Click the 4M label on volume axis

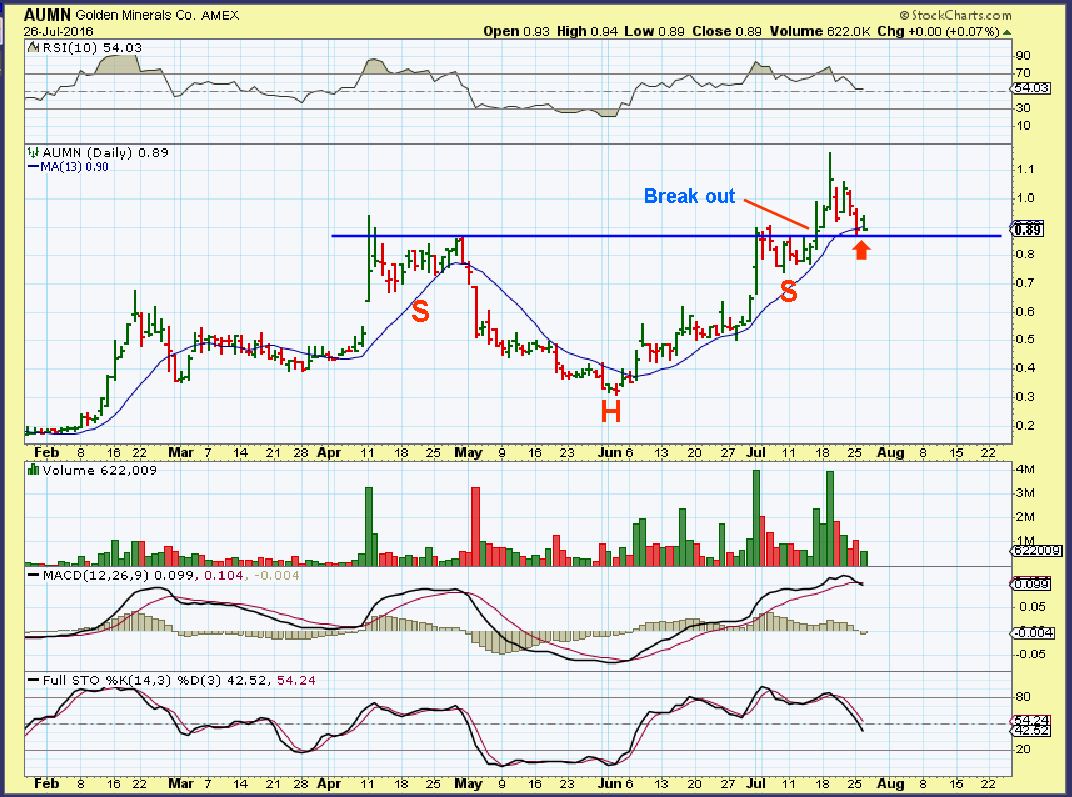1026,469
